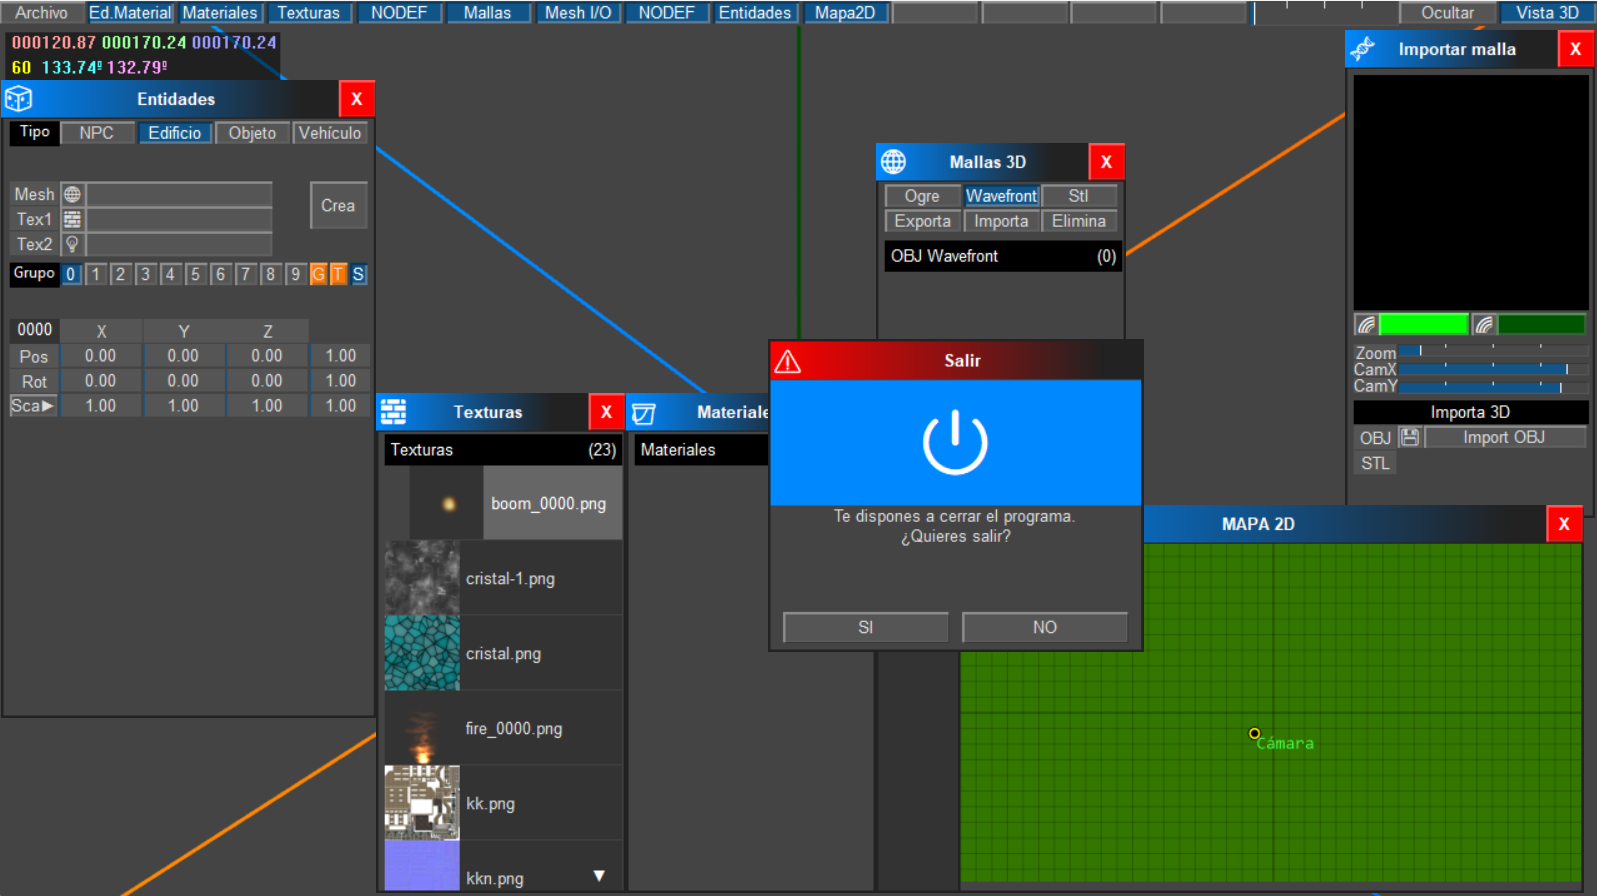Click the lightbulb icon beside Tex2
Image resolution: width=1597 pixels, height=896 pixels.
click(x=72, y=244)
